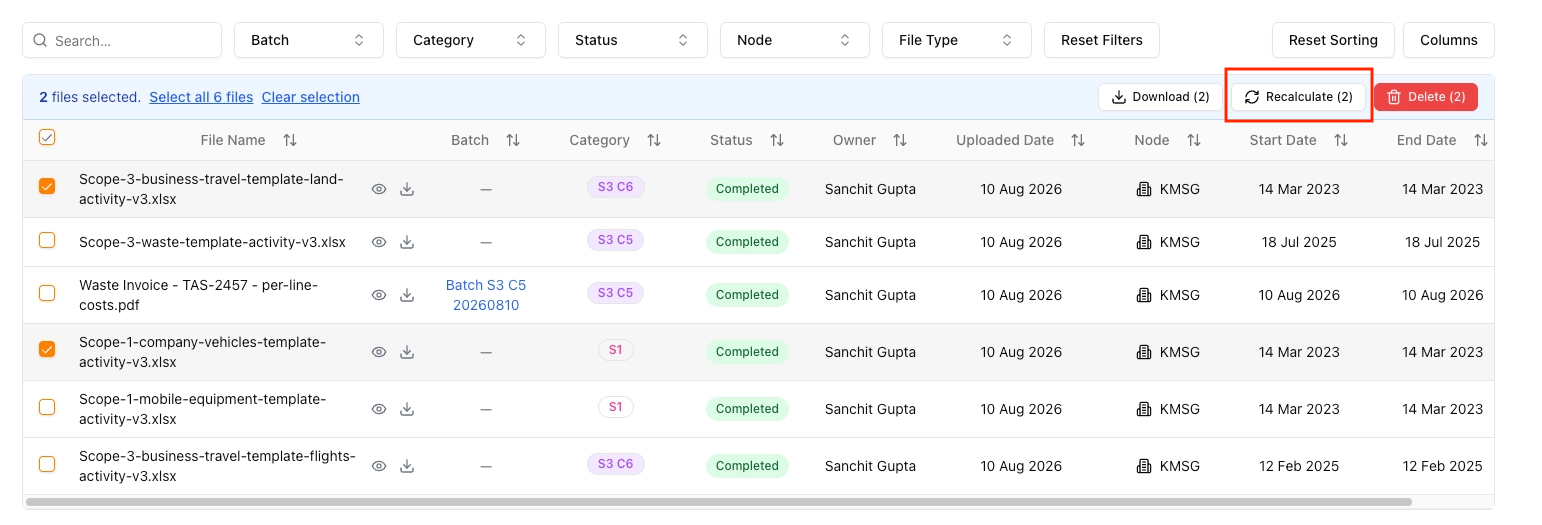
Task: Click the Completed badge in the flights row
Action: (747, 466)
